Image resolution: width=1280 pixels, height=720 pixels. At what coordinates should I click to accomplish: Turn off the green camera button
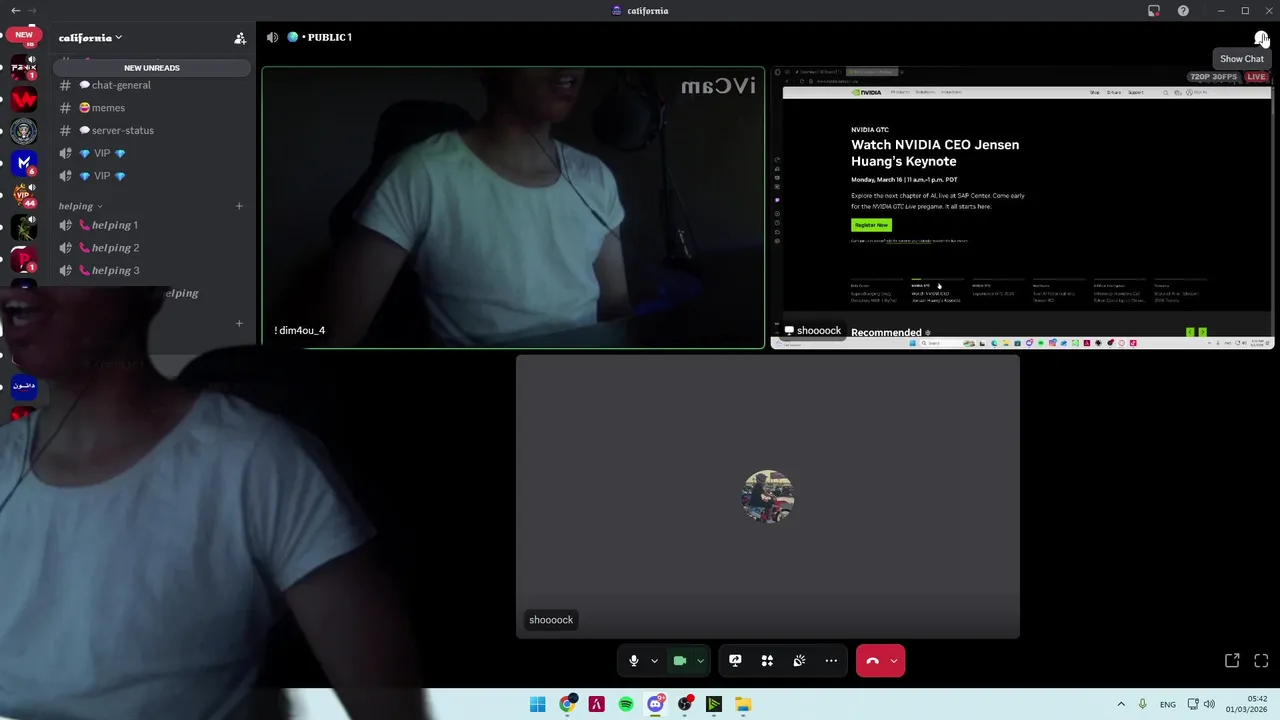pos(680,661)
